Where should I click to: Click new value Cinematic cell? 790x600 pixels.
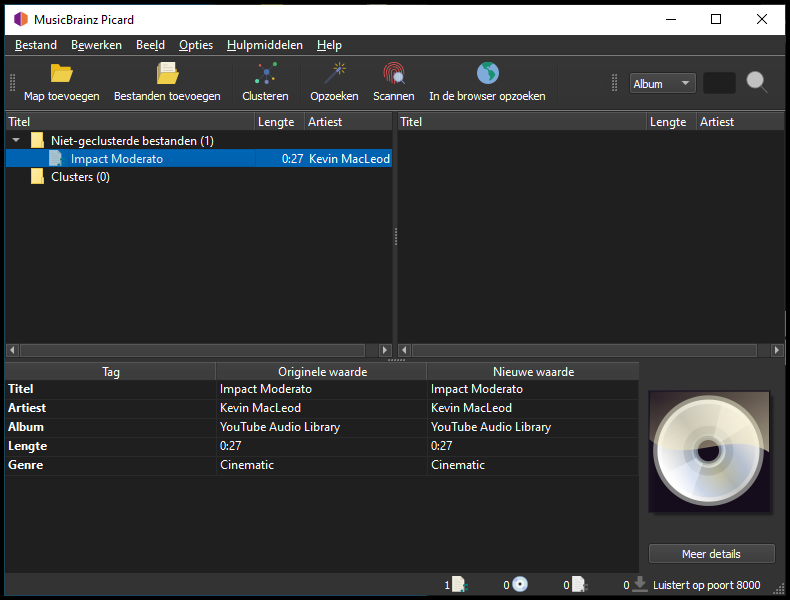[533, 464]
